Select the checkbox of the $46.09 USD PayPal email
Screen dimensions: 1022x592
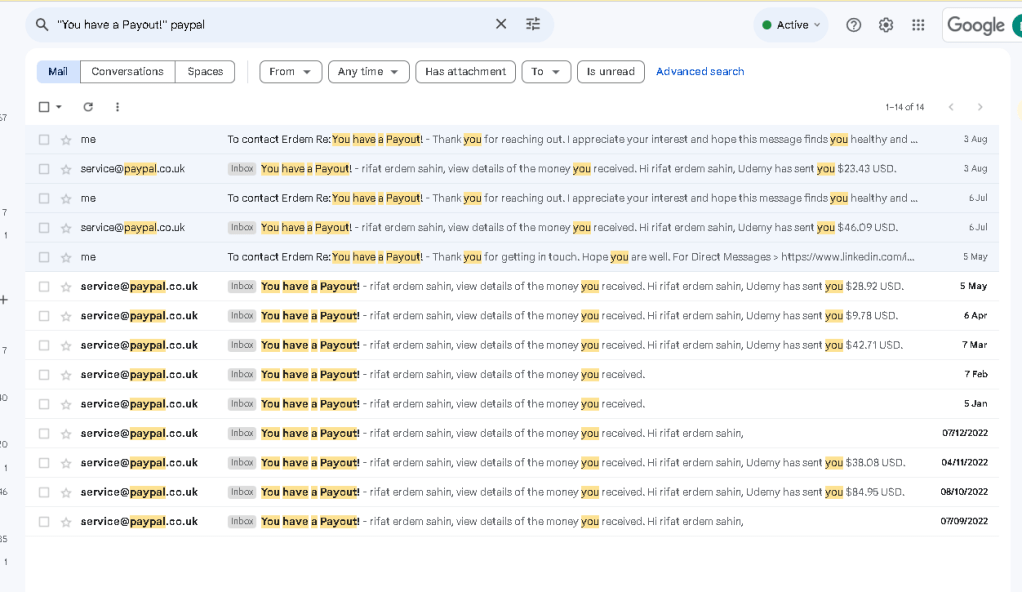click(x=44, y=228)
